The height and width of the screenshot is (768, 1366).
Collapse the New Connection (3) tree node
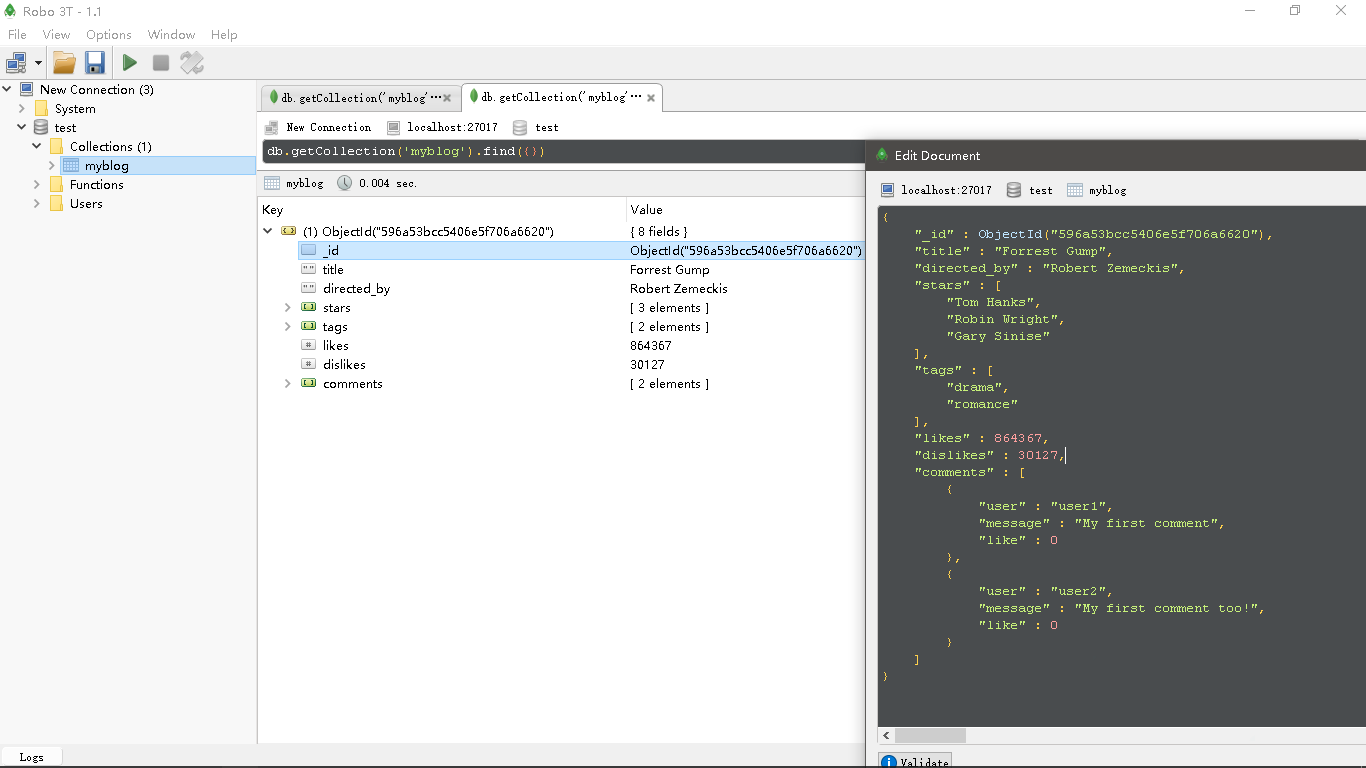pos(7,89)
